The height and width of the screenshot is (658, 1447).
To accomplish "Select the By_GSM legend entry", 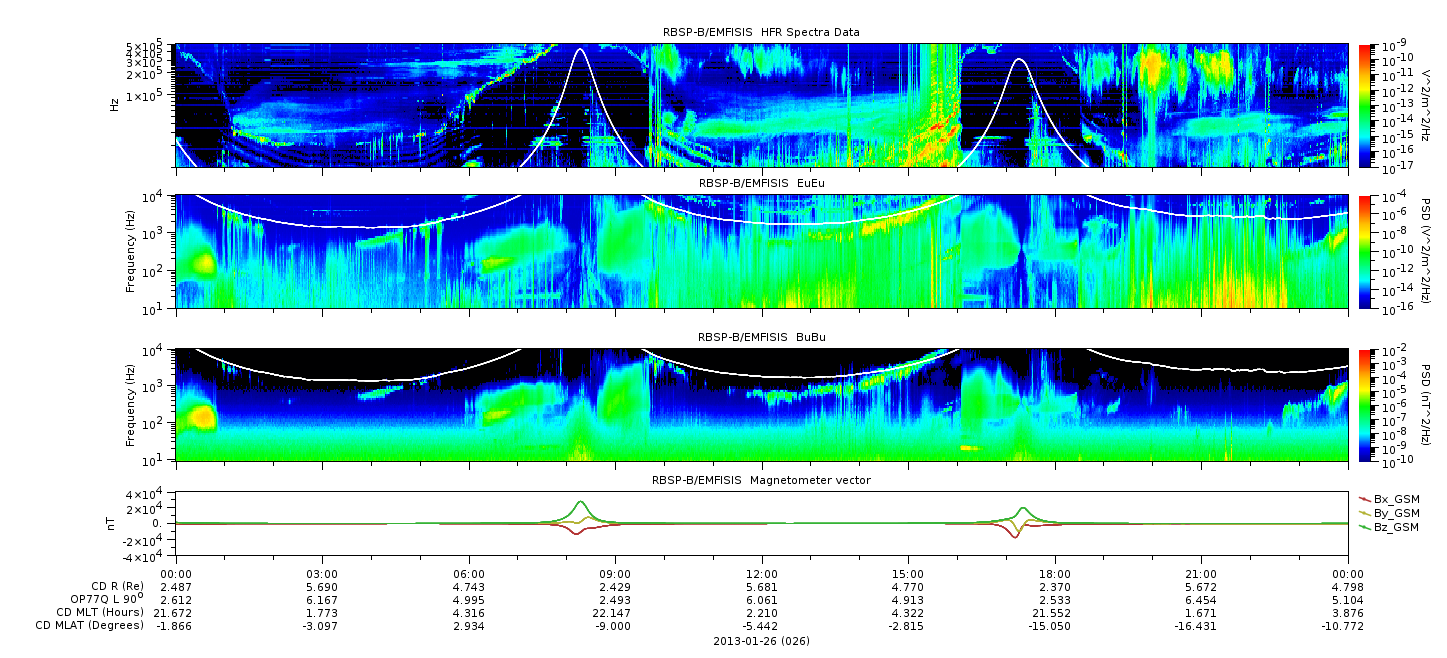I will click(x=1388, y=513).
